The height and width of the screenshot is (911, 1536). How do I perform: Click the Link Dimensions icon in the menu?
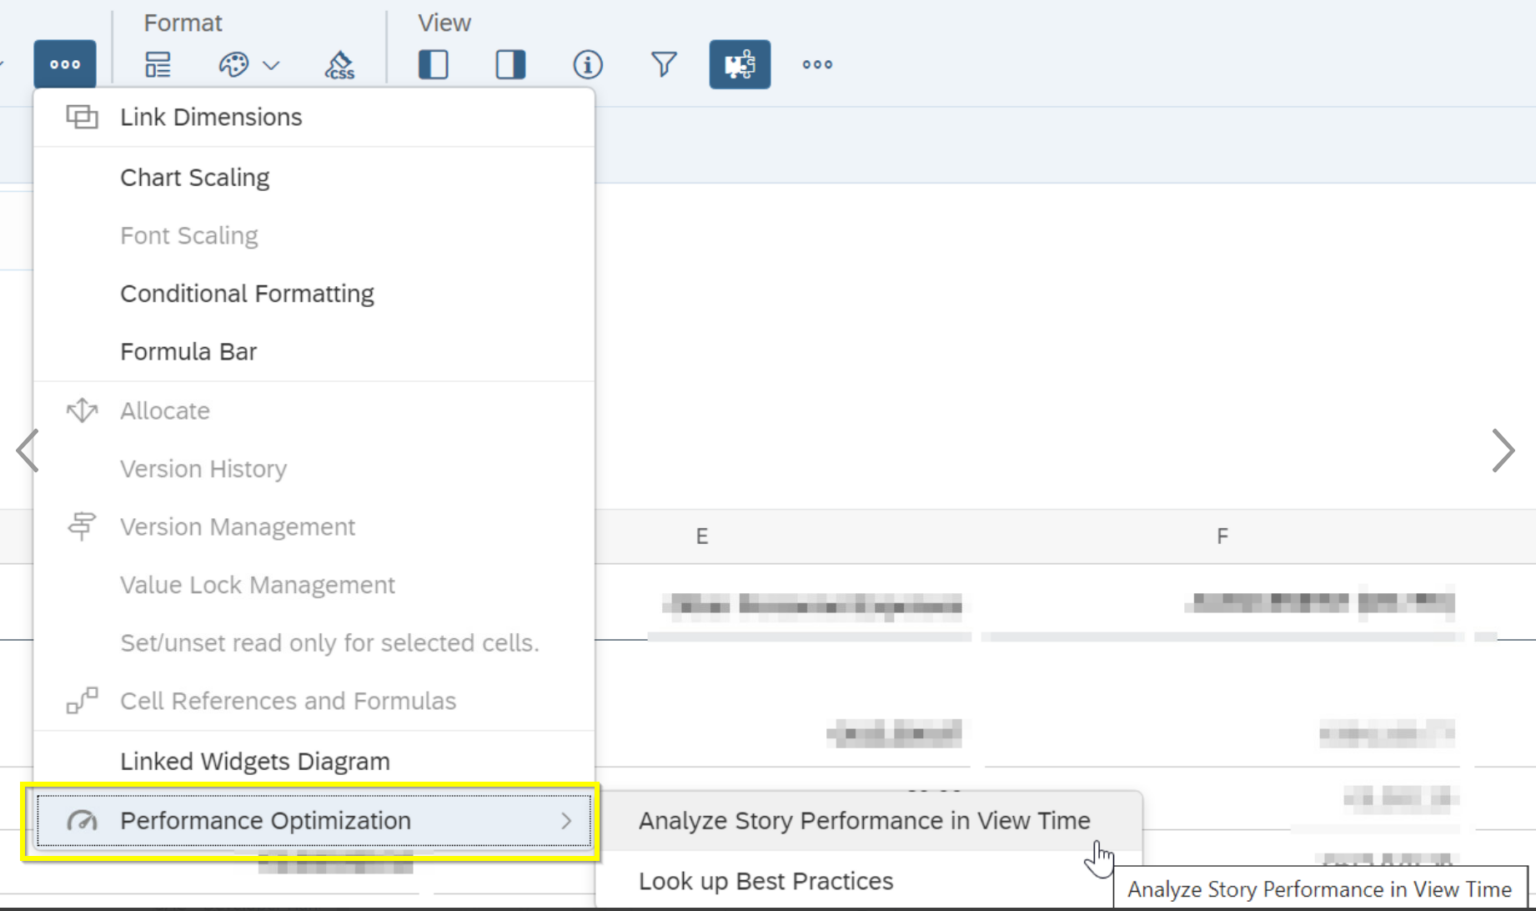point(81,116)
